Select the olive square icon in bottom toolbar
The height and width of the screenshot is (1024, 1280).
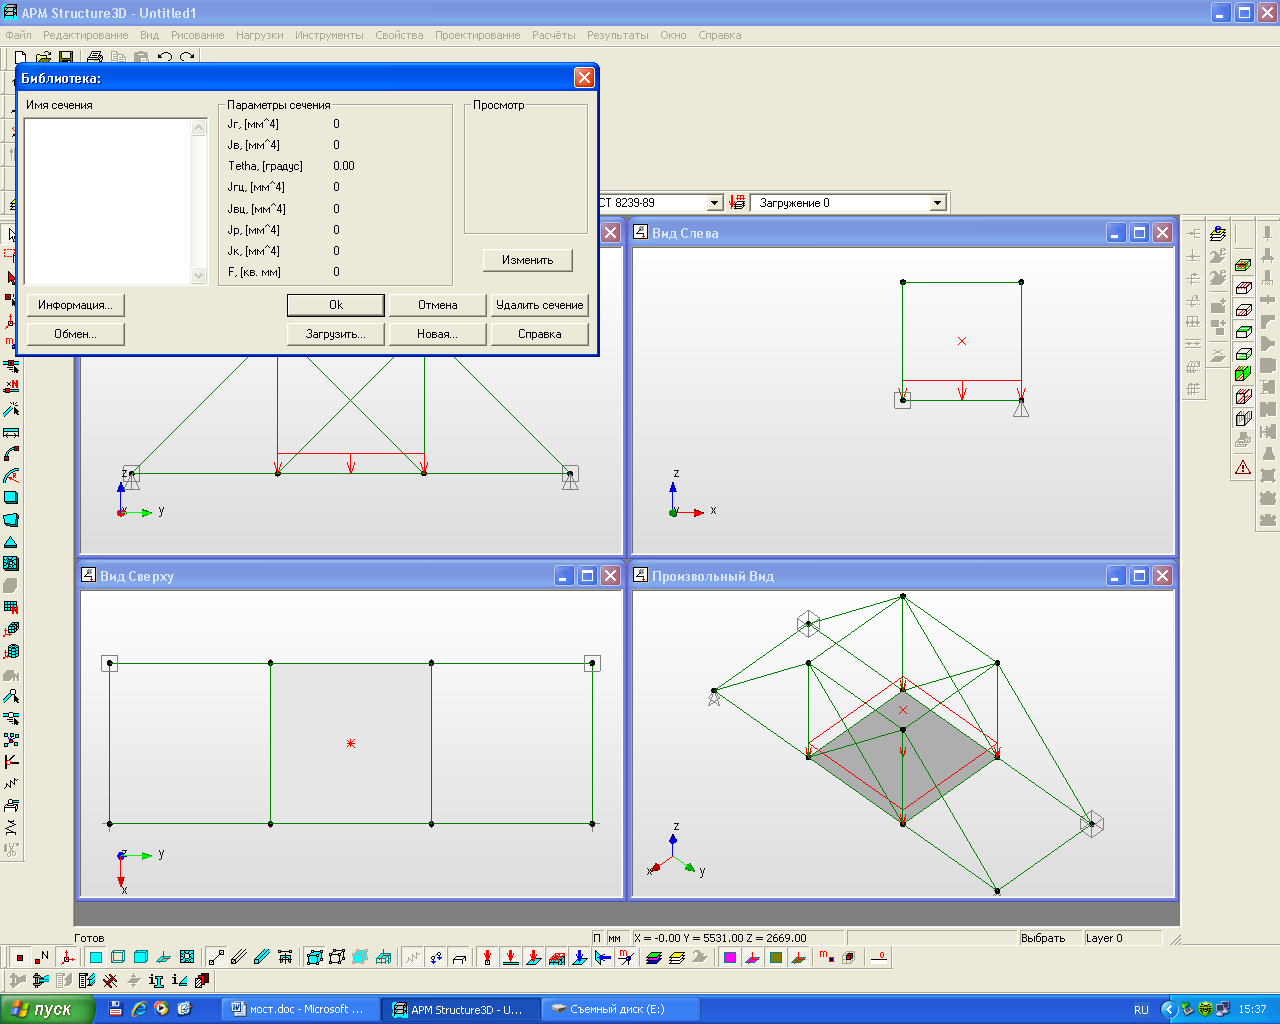click(x=776, y=957)
